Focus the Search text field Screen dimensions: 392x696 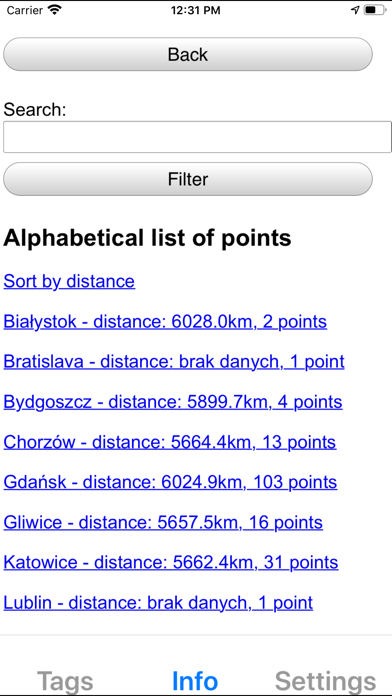197,137
